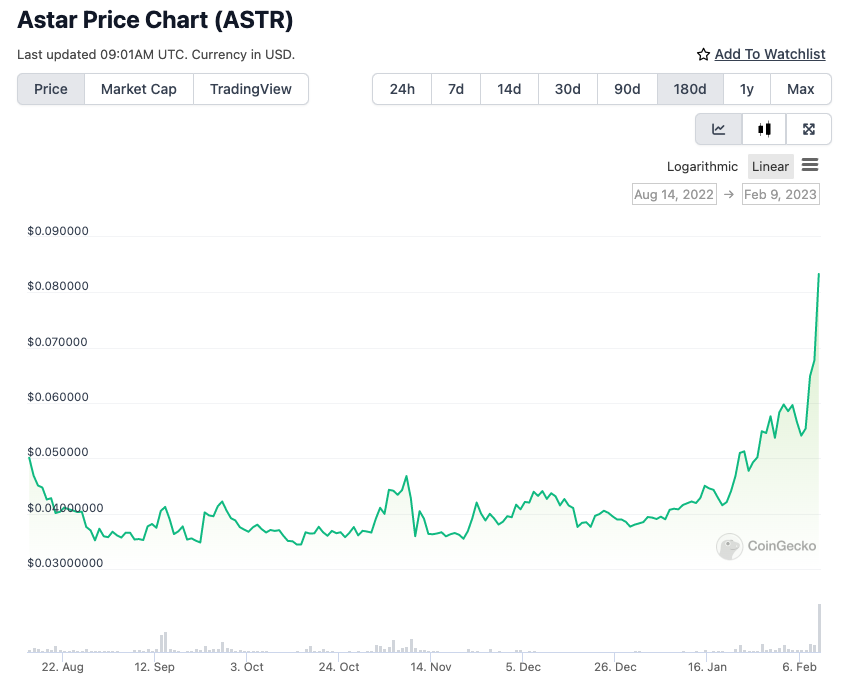Click the 6. Feb date label
The height and width of the screenshot is (684, 842).
800,667
